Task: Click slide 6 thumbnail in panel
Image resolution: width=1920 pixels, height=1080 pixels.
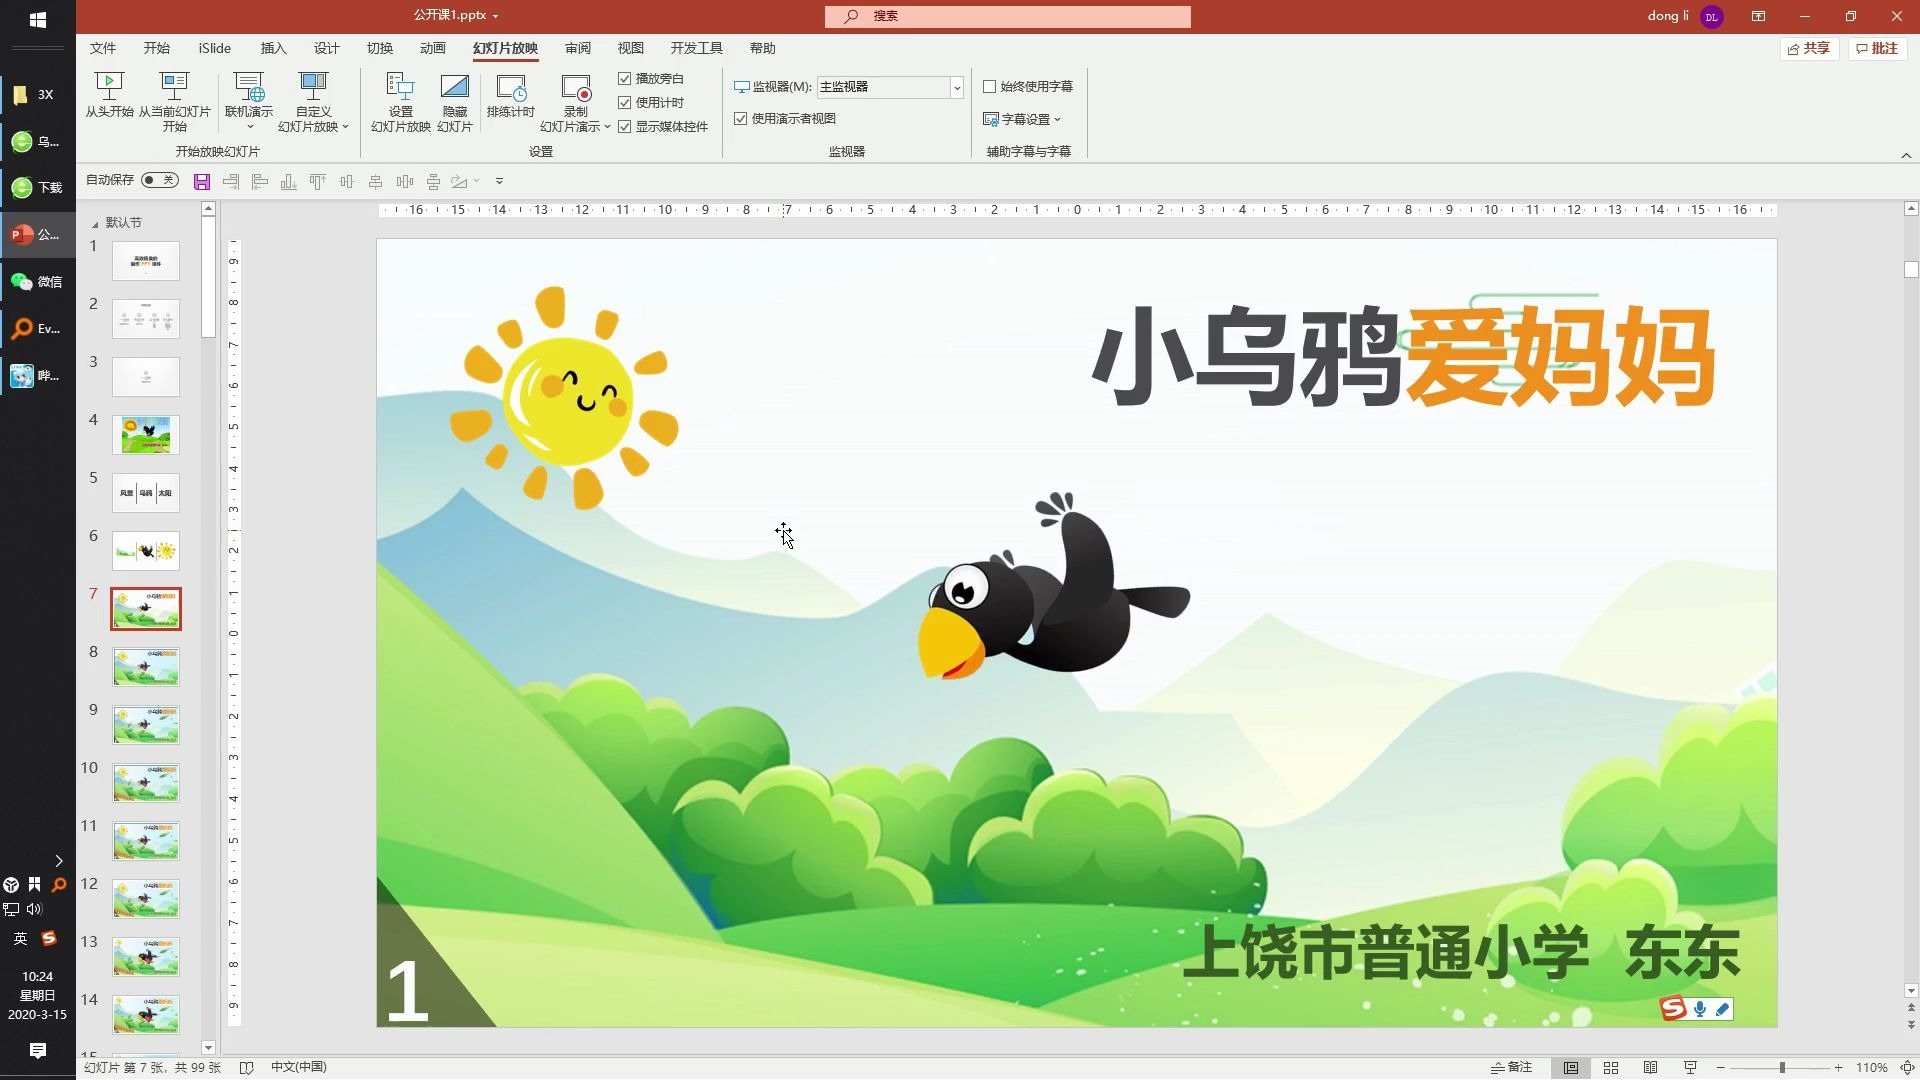Action: 145,550
